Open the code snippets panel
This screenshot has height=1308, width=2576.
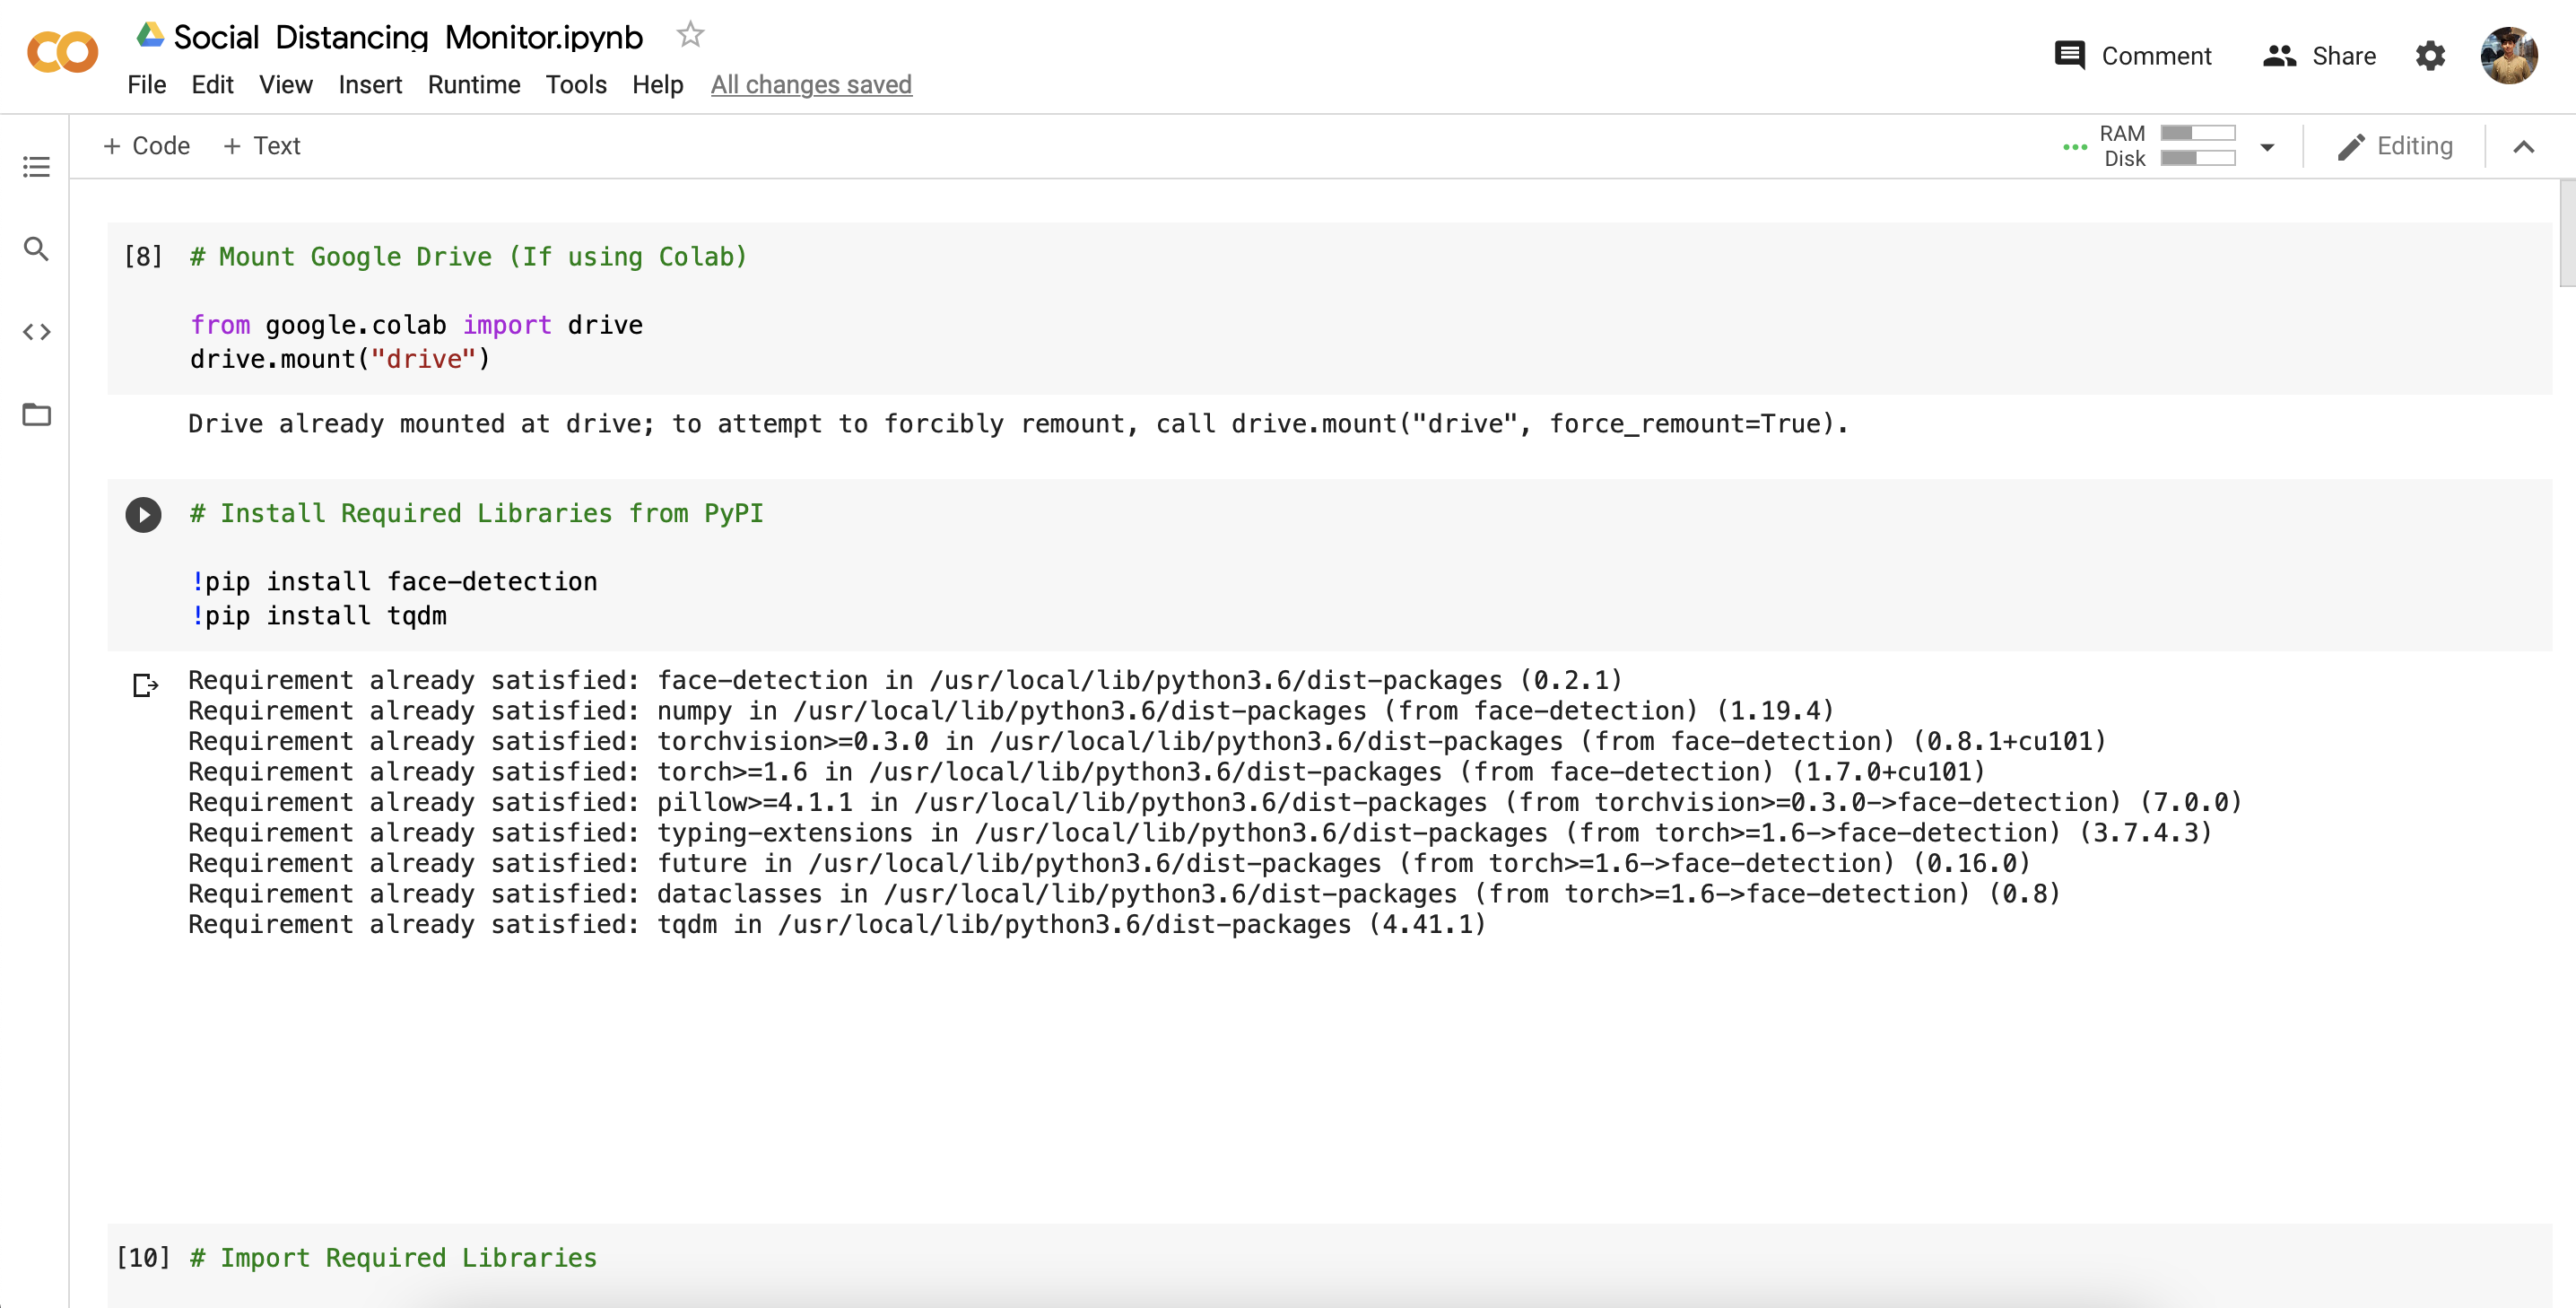(36, 333)
